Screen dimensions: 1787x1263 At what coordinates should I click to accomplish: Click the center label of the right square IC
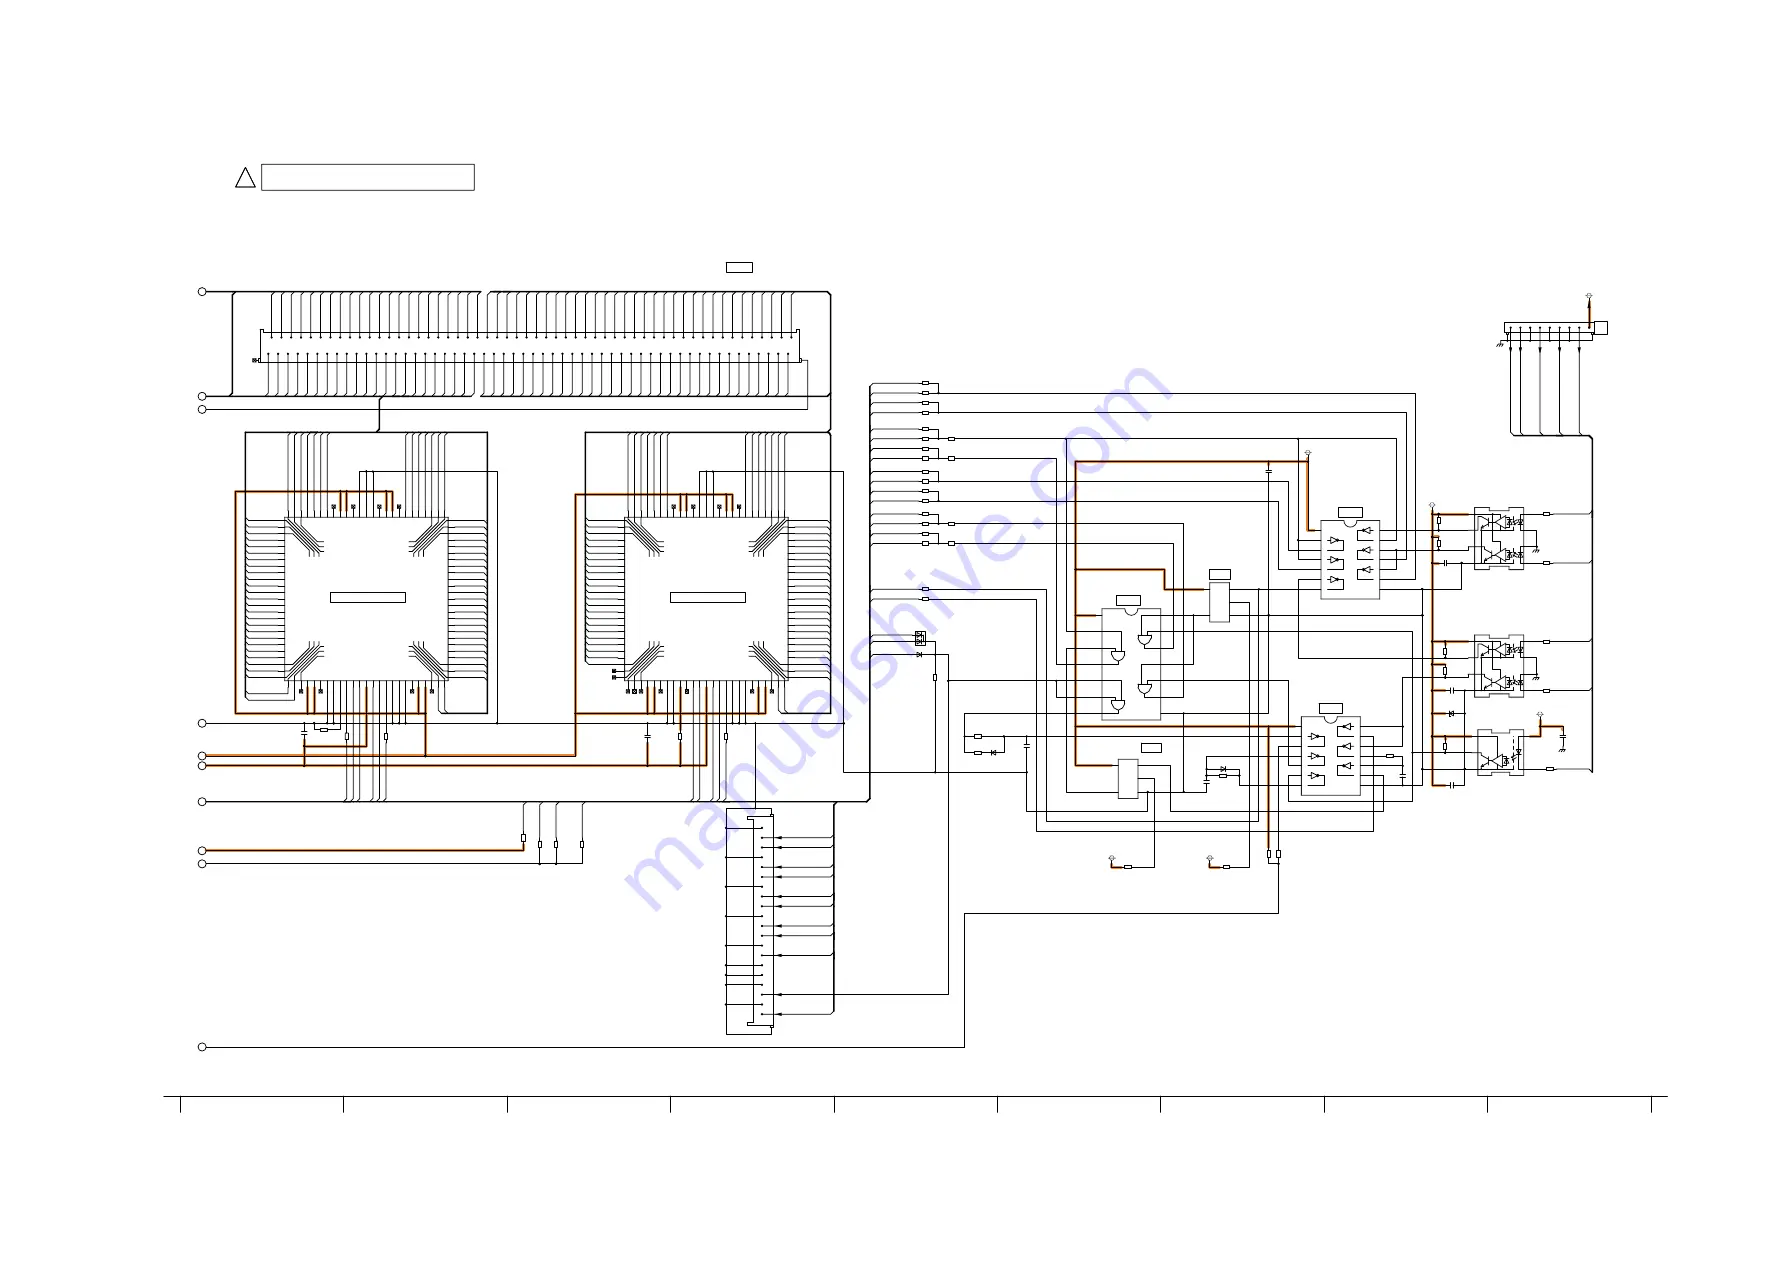tap(708, 597)
